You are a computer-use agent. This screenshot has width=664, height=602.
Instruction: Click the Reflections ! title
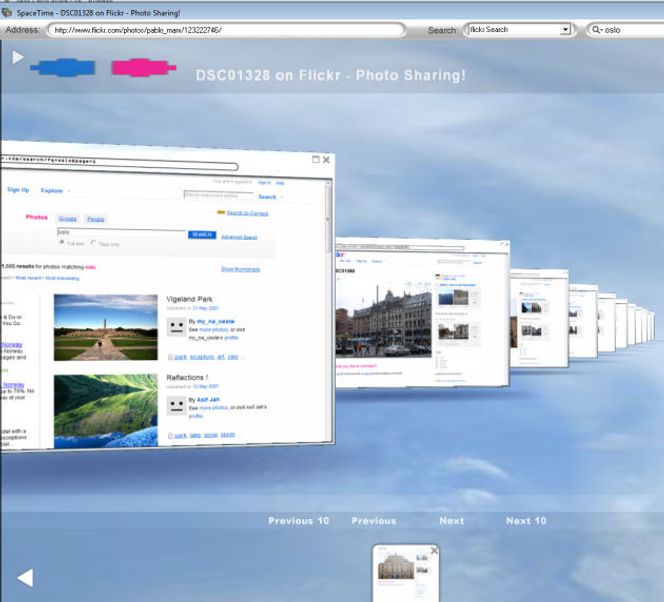187,378
